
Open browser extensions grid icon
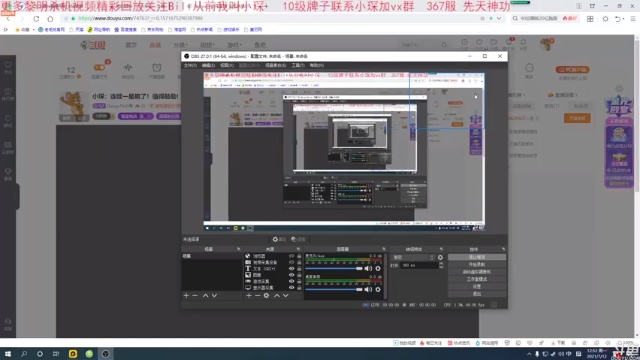point(590,19)
